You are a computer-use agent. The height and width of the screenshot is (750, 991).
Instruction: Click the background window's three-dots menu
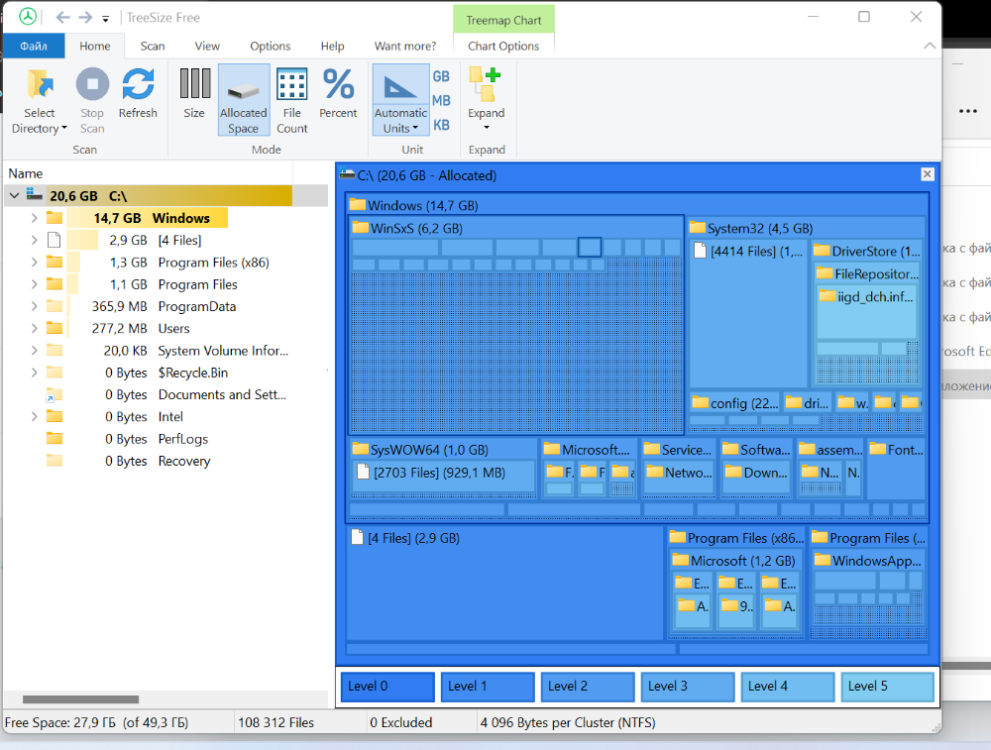968,111
